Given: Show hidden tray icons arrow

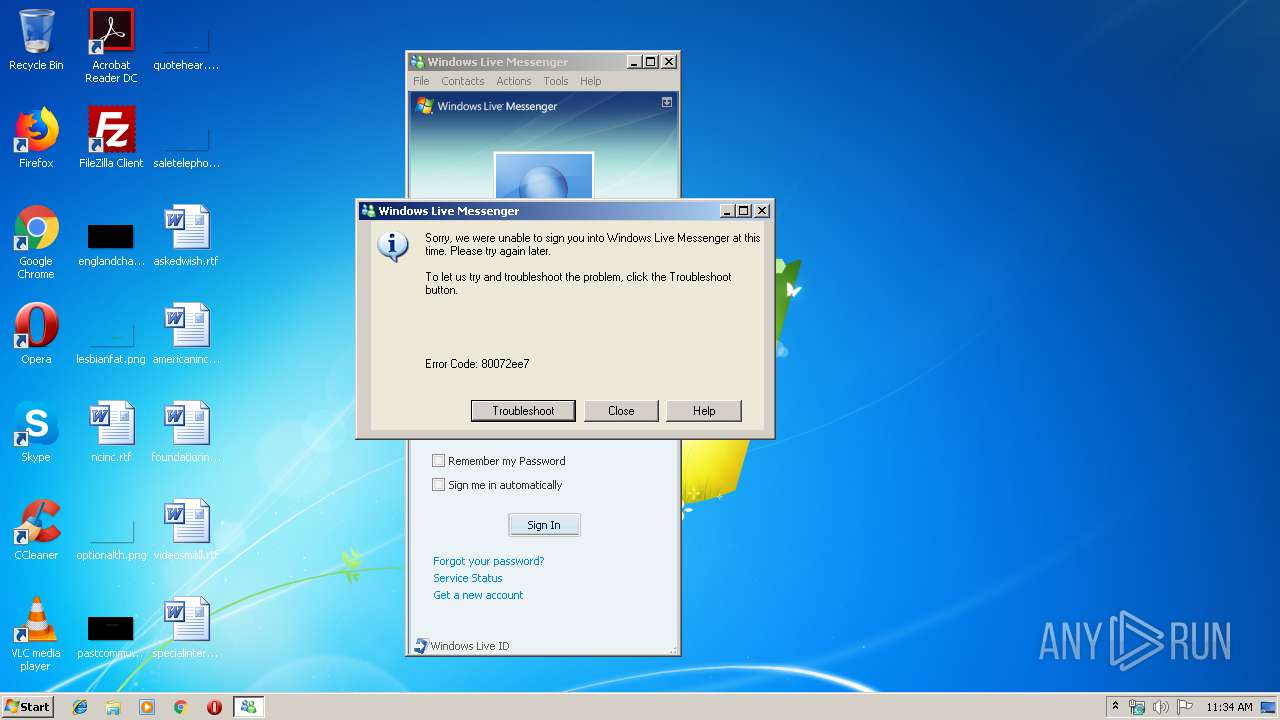Looking at the screenshot, I should tap(1115, 706).
